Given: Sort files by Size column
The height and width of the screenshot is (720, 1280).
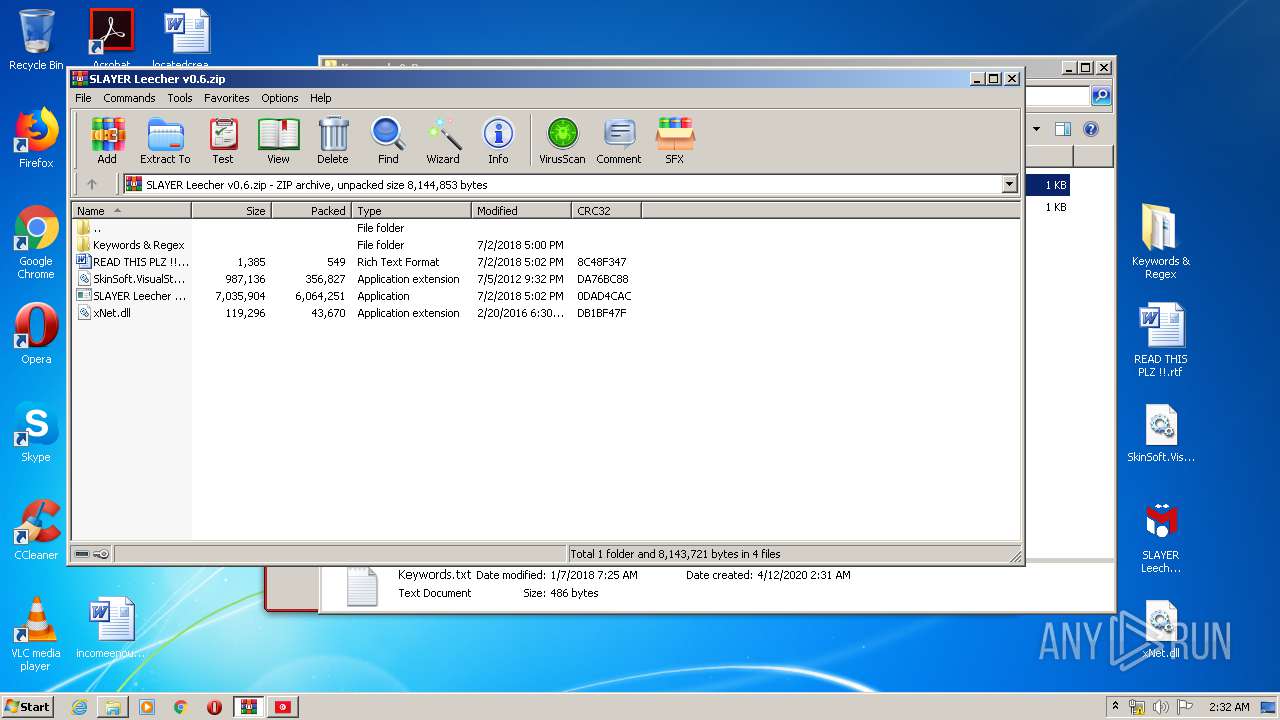Looking at the screenshot, I should [x=231, y=211].
